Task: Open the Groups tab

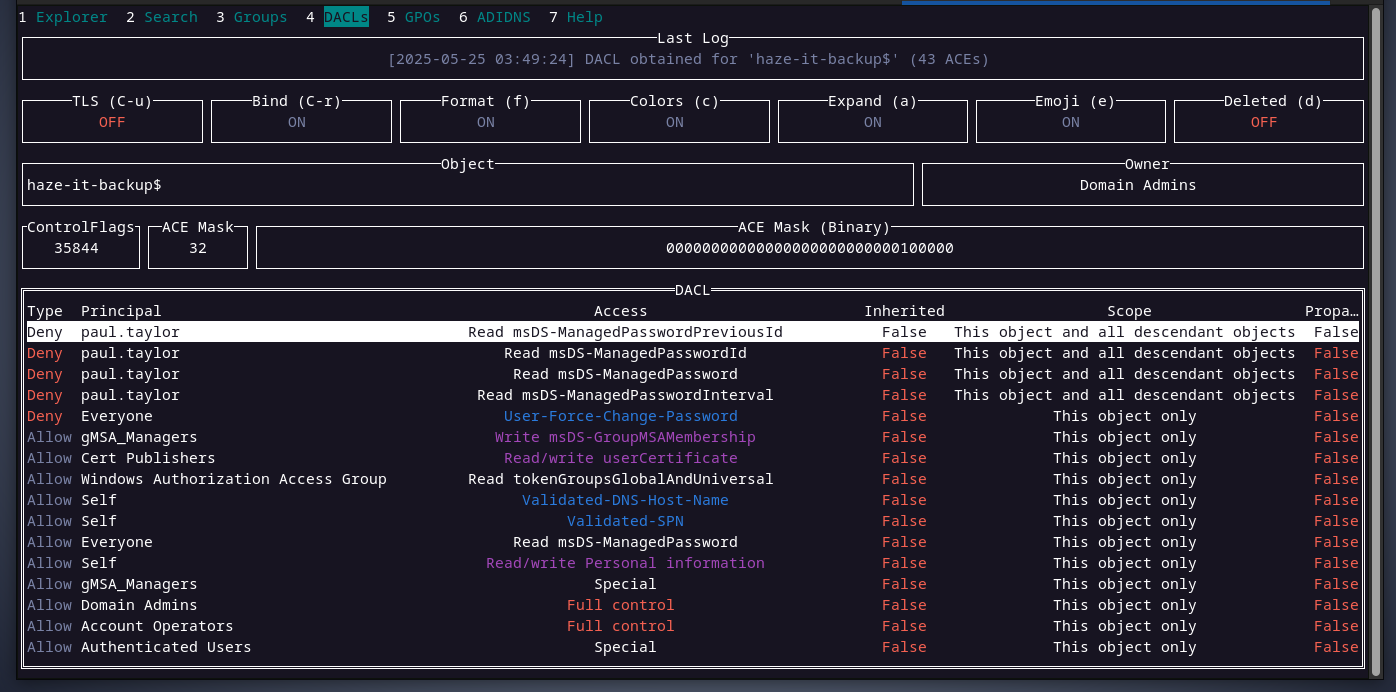Action: pyautogui.click(x=260, y=17)
